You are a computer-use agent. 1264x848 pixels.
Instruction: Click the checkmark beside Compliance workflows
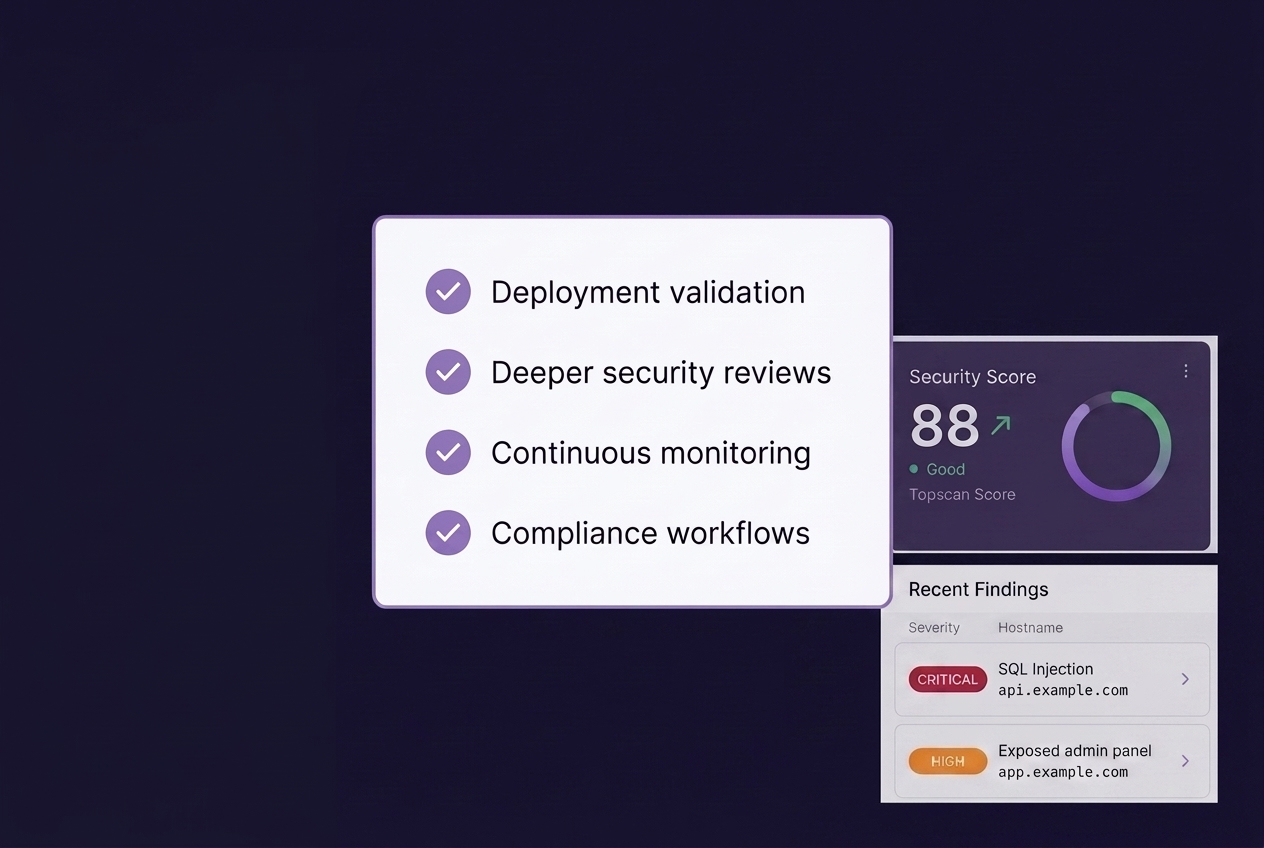pyautogui.click(x=448, y=533)
